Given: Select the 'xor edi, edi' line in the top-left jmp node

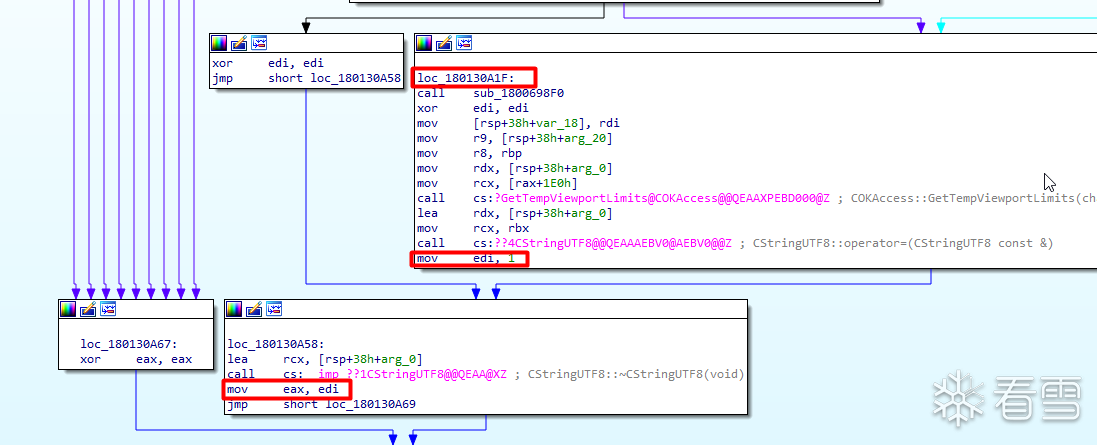Looking at the screenshot, I should 268,63.
